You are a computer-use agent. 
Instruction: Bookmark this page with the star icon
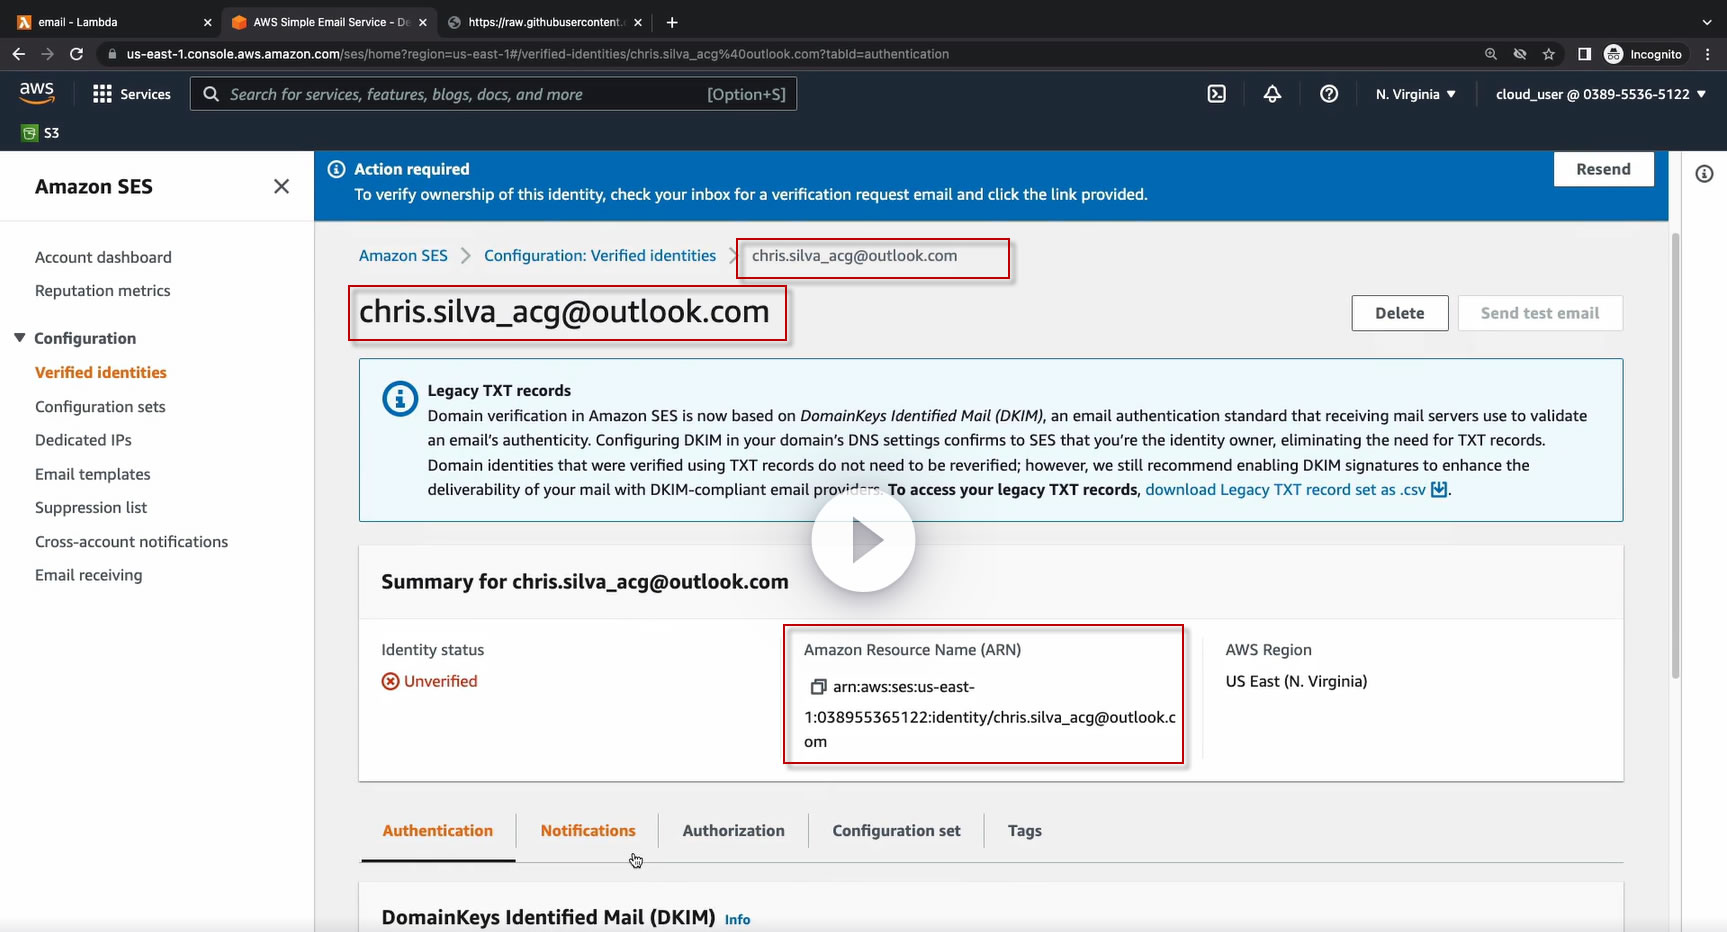(x=1549, y=54)
